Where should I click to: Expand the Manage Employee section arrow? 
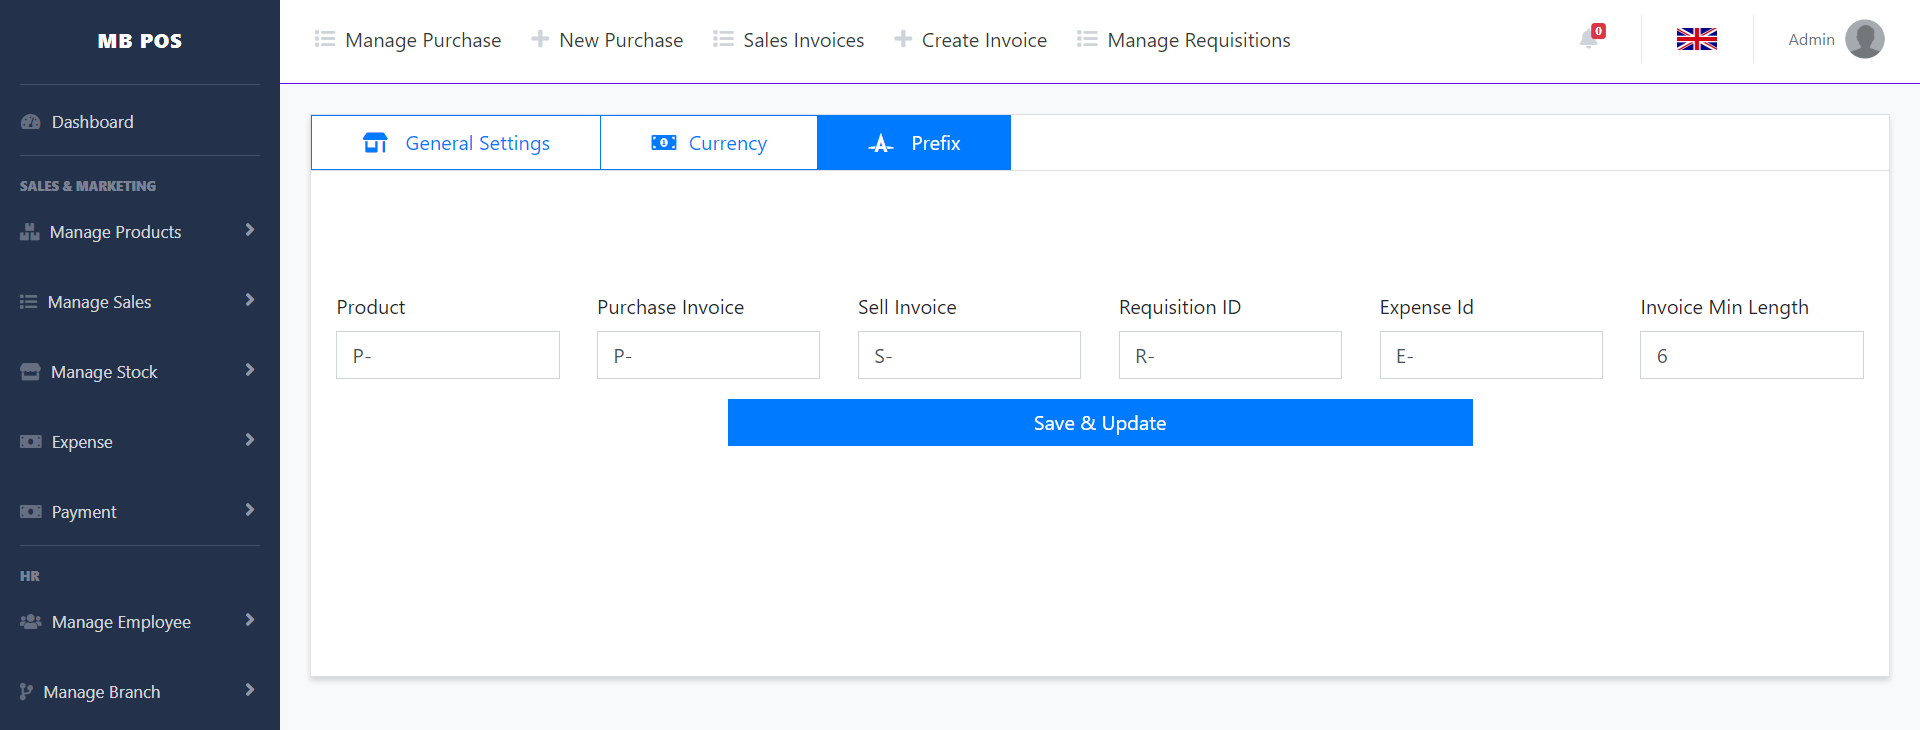pyautogui.click(x=249, y=620)
